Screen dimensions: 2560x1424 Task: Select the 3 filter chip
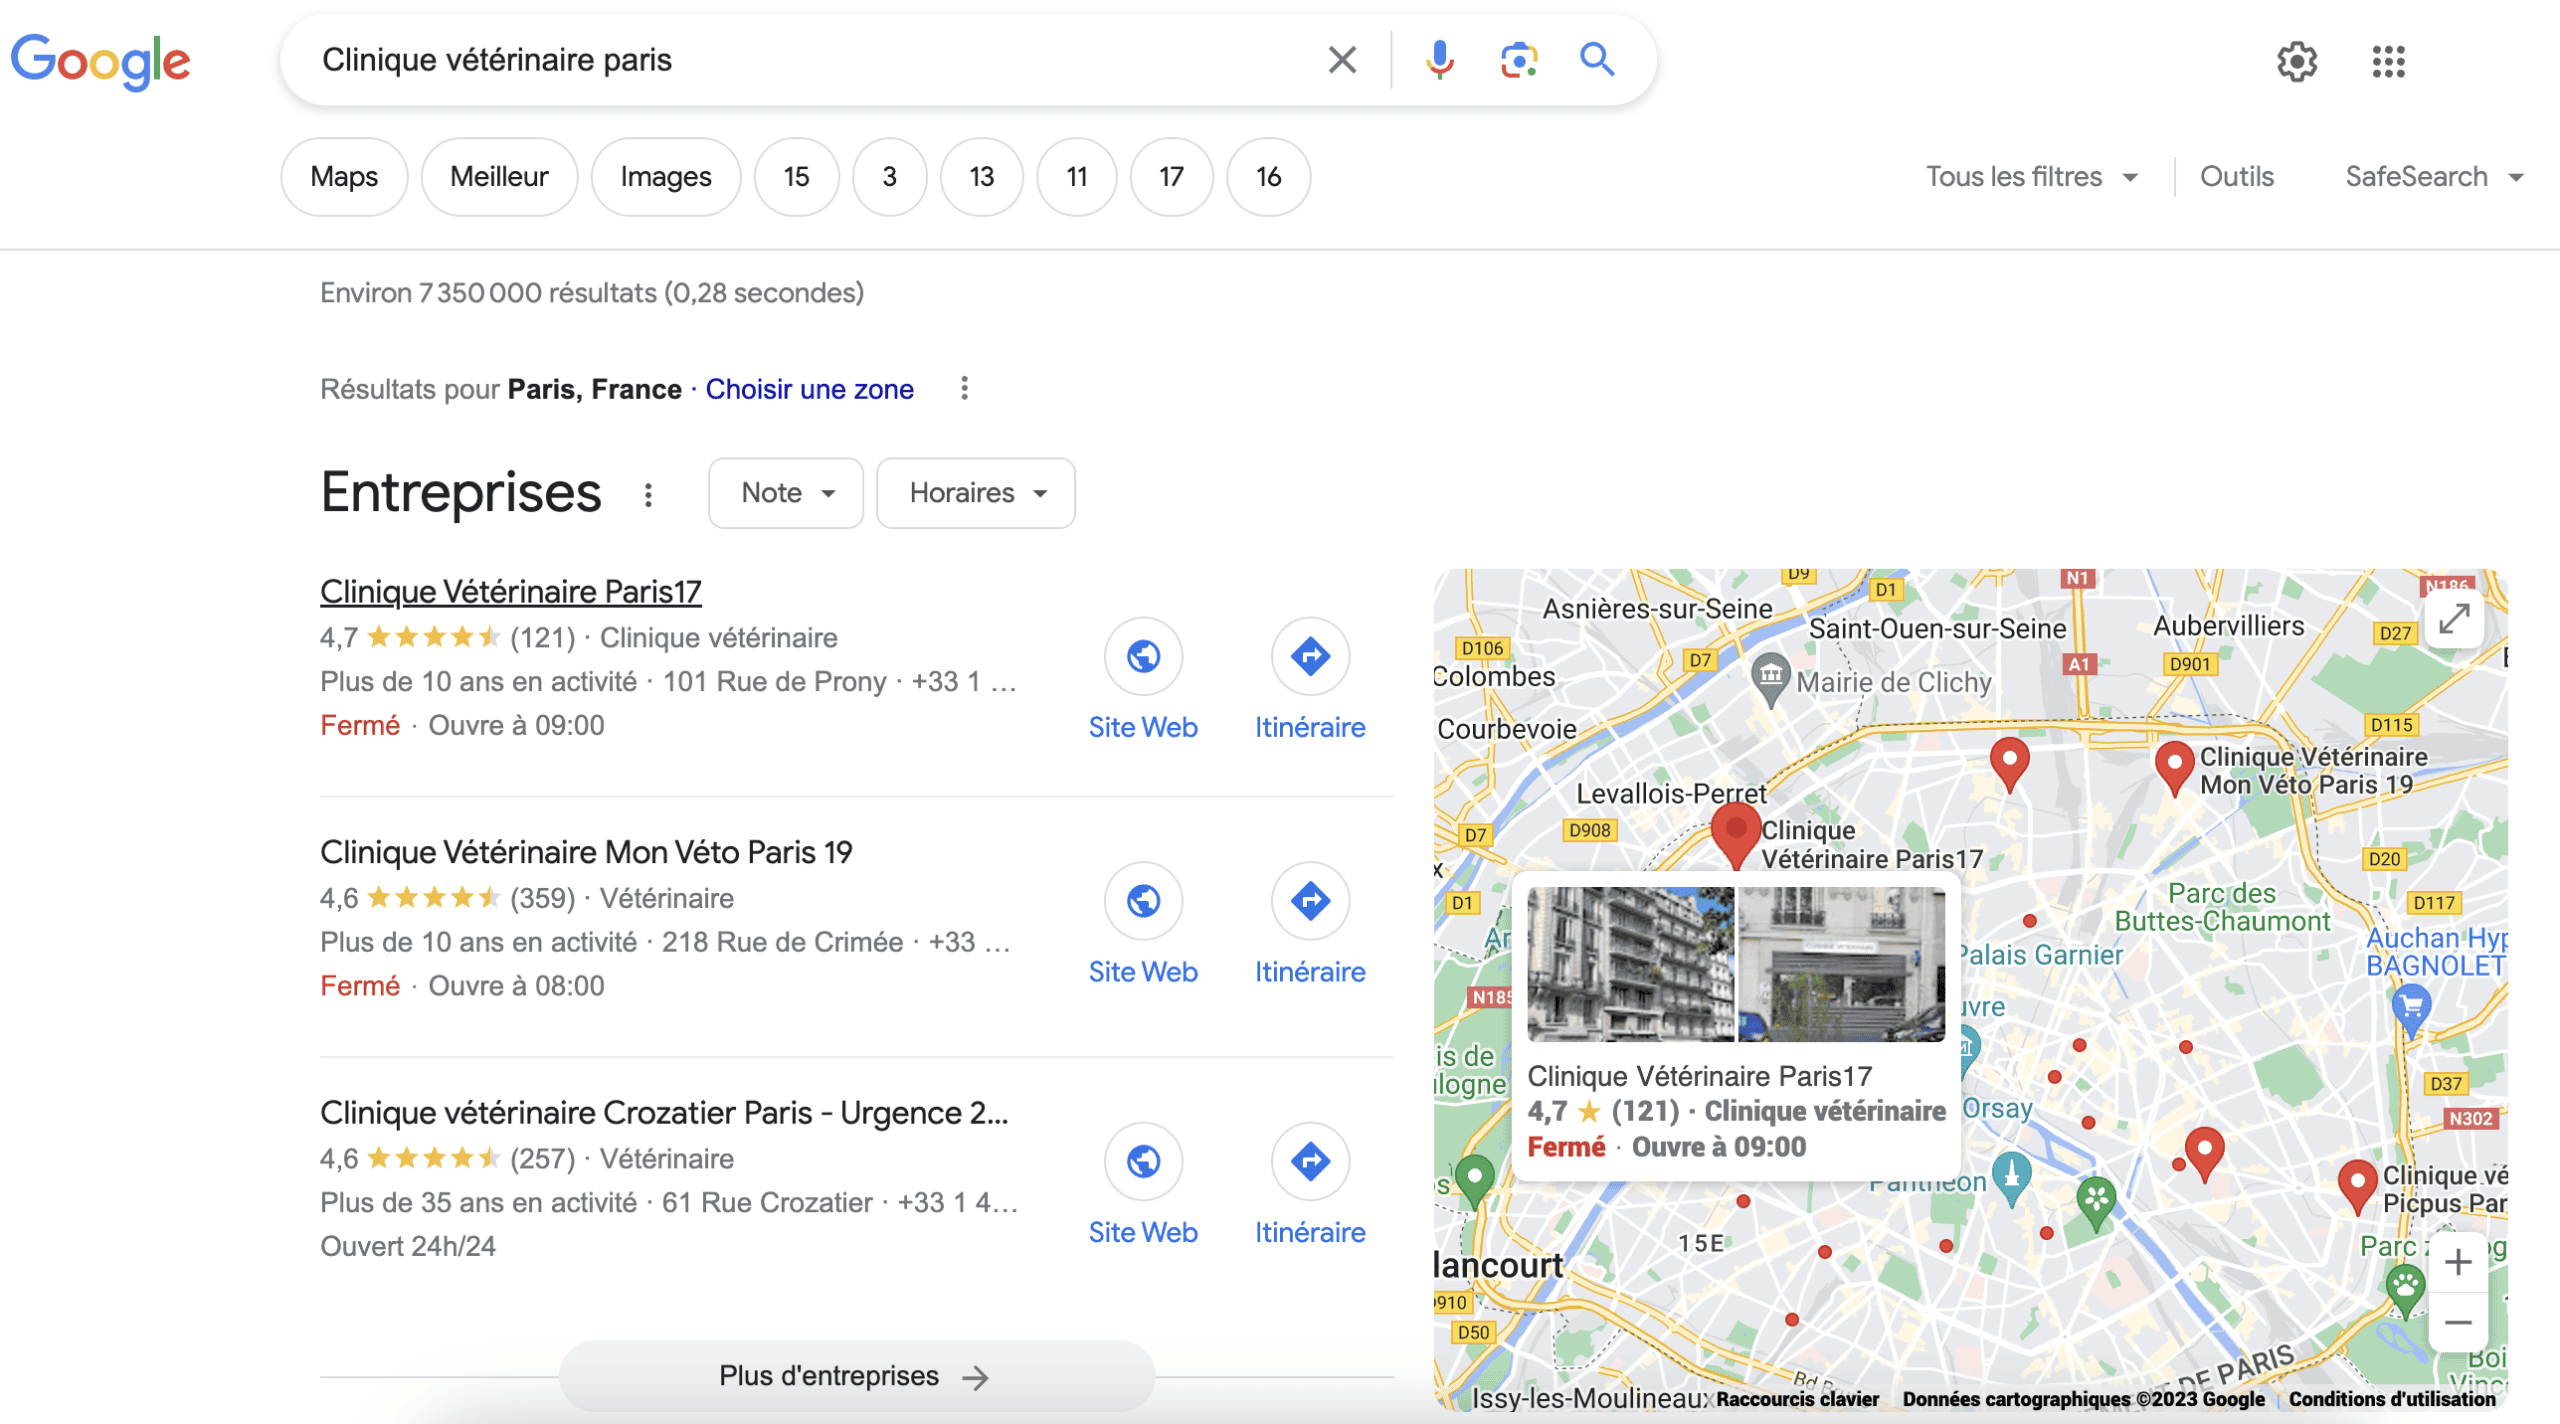[889, 177]
